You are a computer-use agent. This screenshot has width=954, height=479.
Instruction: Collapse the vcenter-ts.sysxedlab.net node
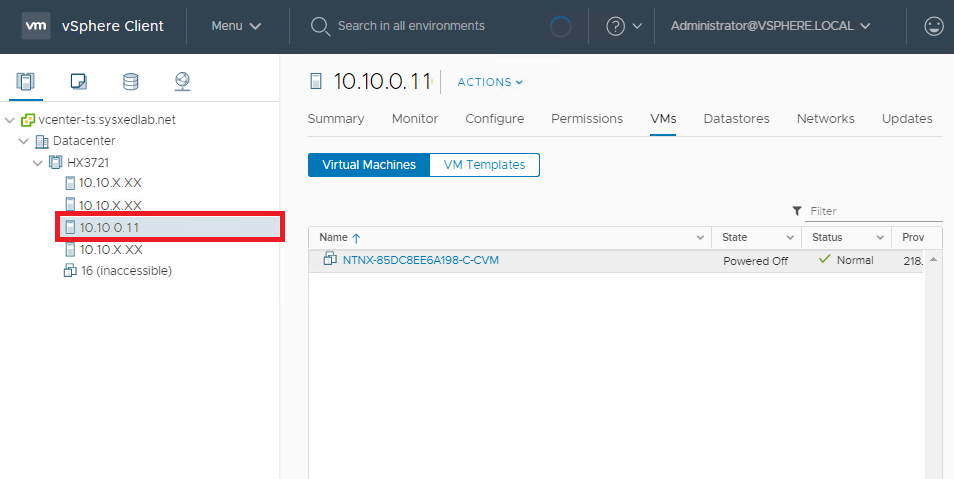tap(10, 120)
